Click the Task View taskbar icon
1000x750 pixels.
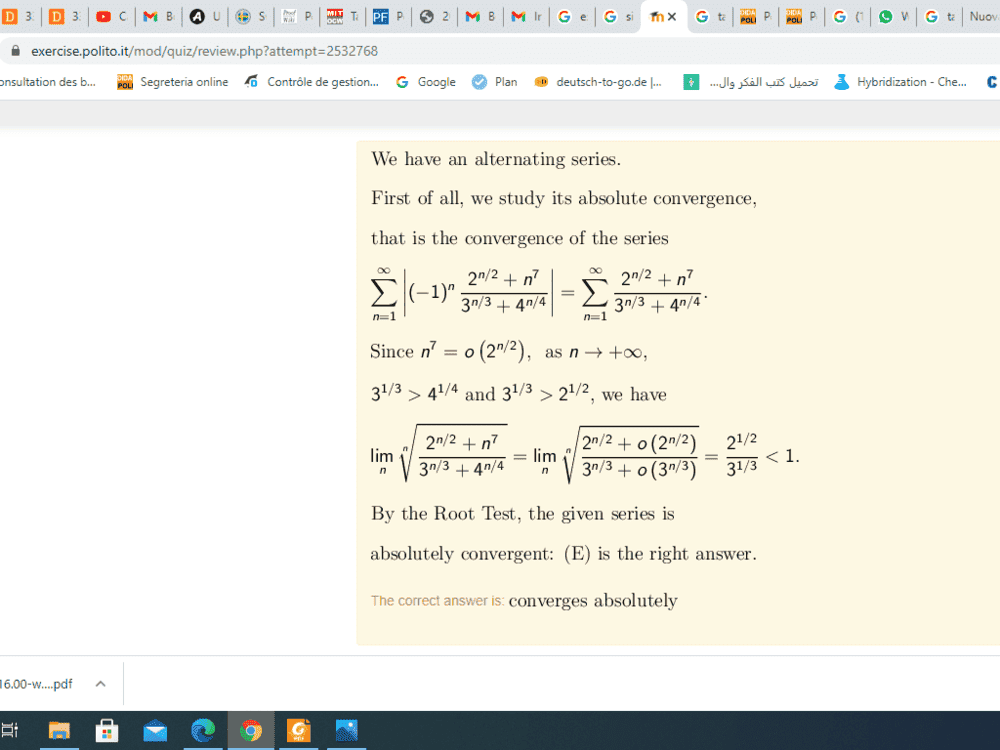pos(10,731)
